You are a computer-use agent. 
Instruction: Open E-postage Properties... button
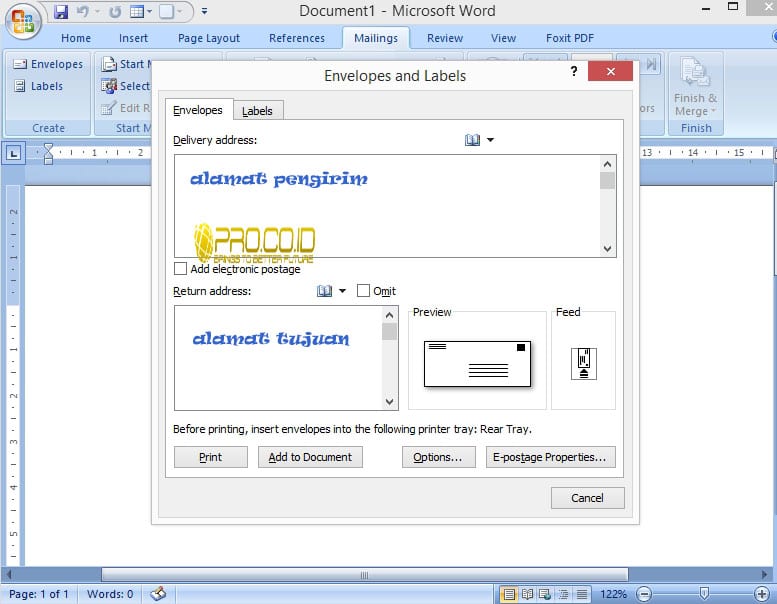click(550, 457)
